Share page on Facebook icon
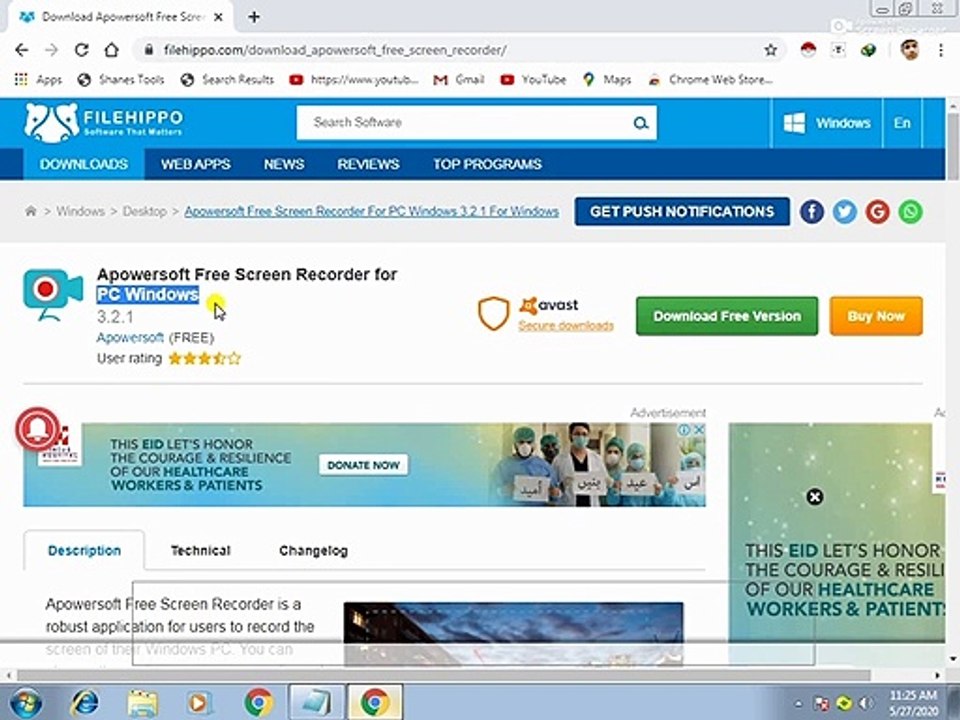Image resolution: width=960 pixels, height=720 pixels. click(812, 212)
